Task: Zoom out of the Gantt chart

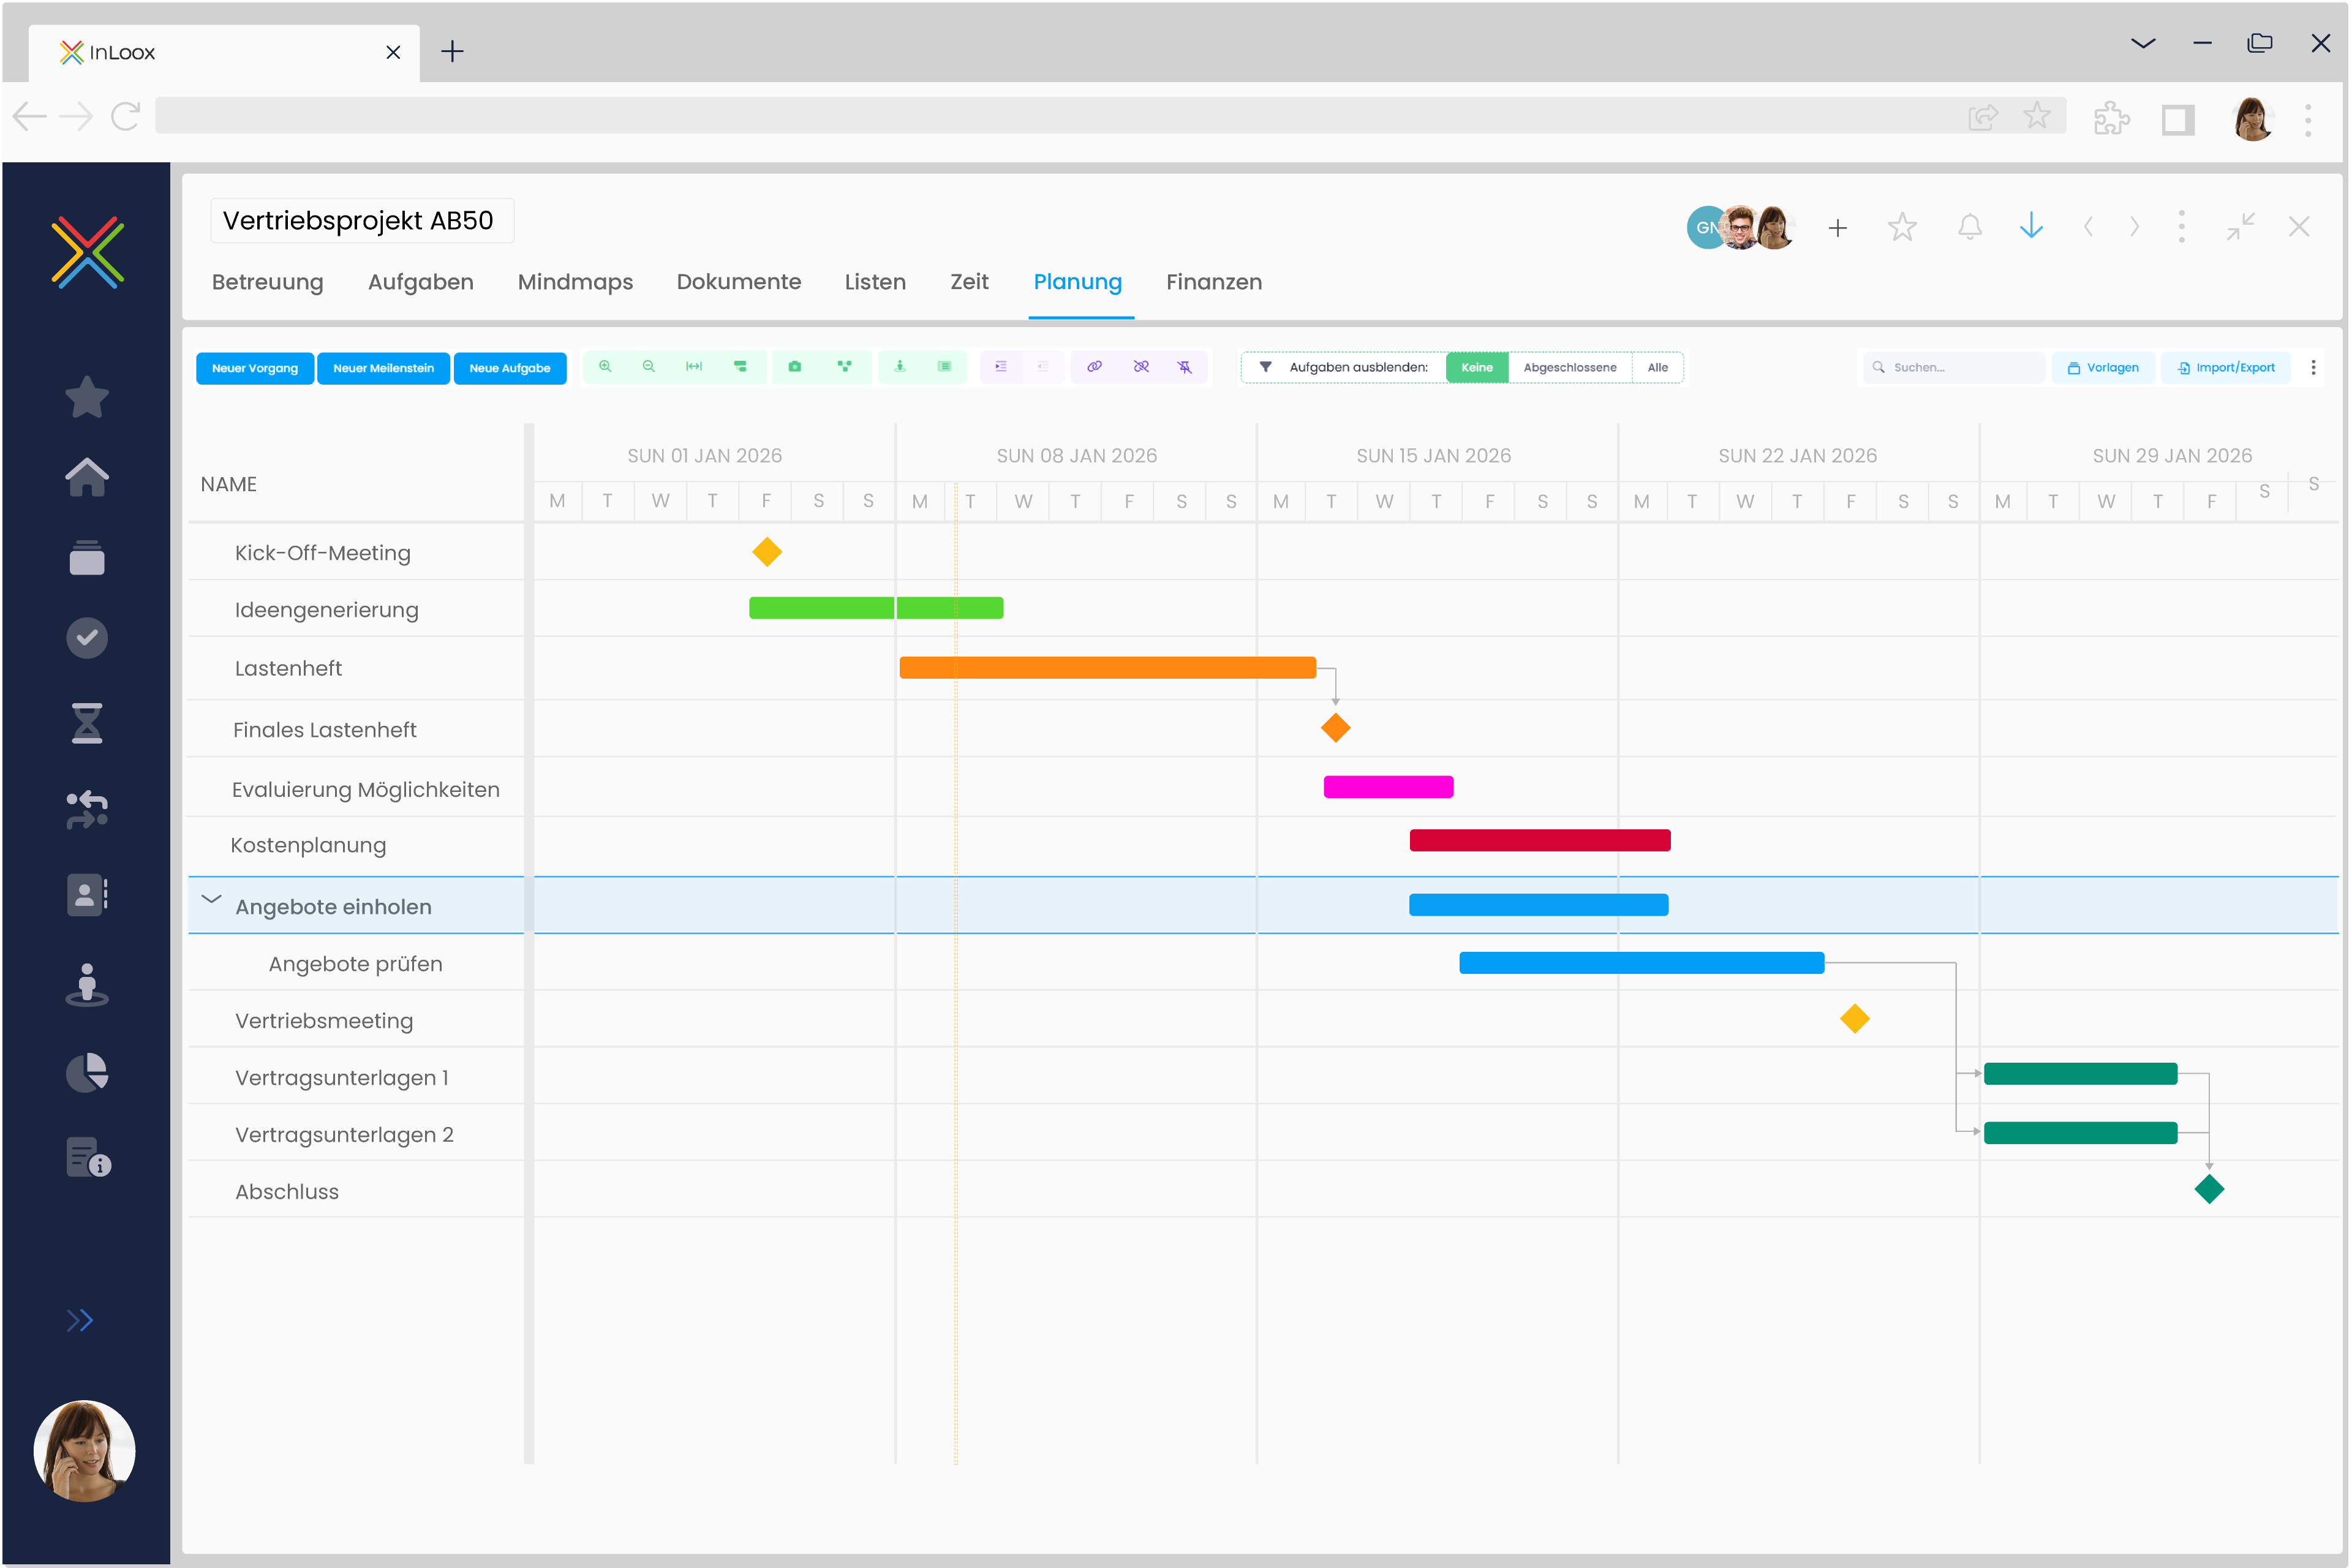Action: tap(649, 367)
